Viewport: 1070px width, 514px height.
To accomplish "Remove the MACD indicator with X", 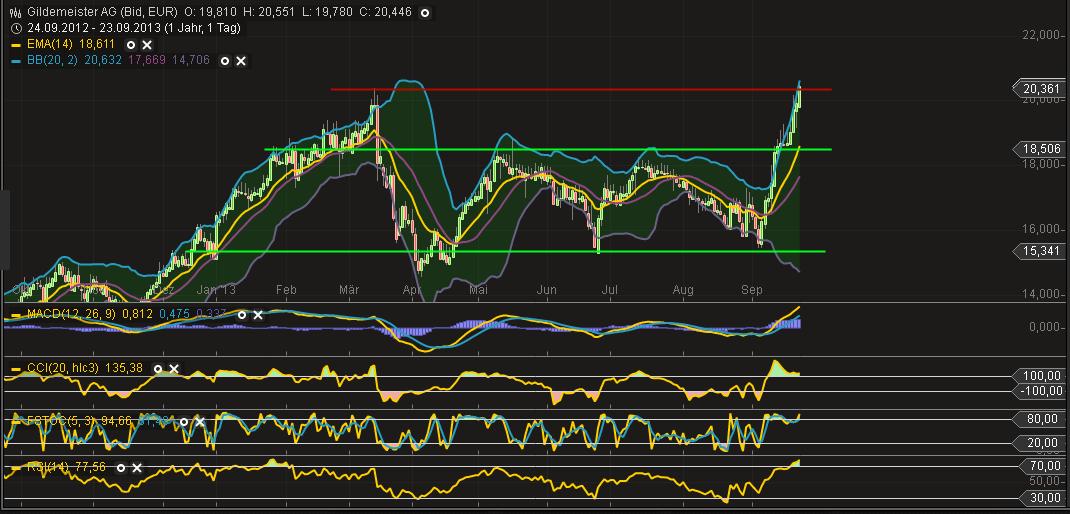I will pyautogui.click(x=257, y=315).
